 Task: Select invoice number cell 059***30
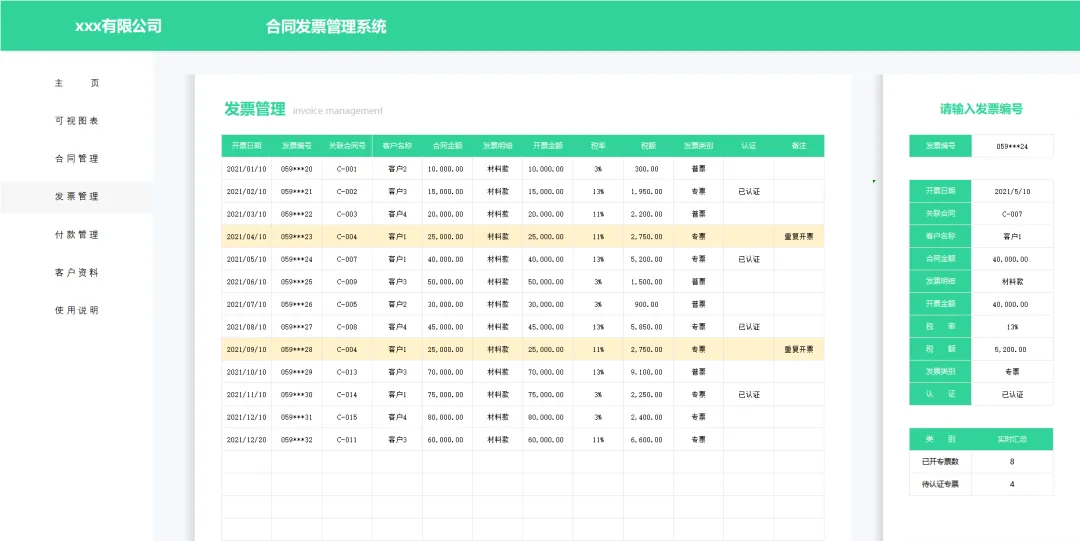point(296,395)
